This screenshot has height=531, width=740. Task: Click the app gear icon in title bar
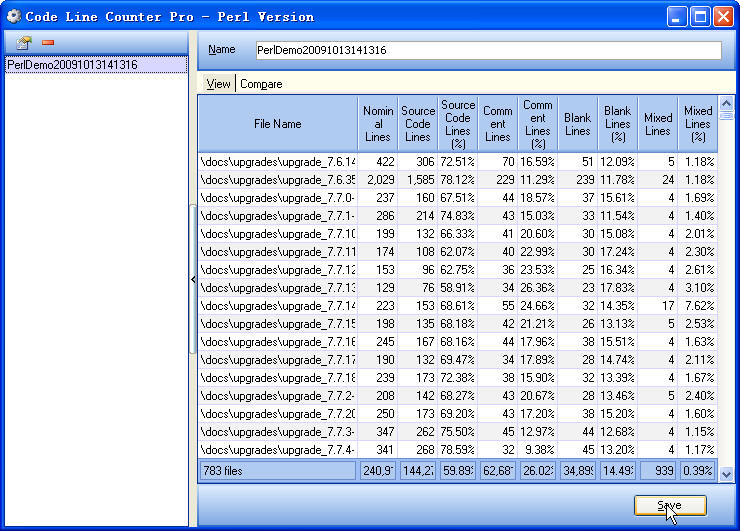tap(14, 16)
